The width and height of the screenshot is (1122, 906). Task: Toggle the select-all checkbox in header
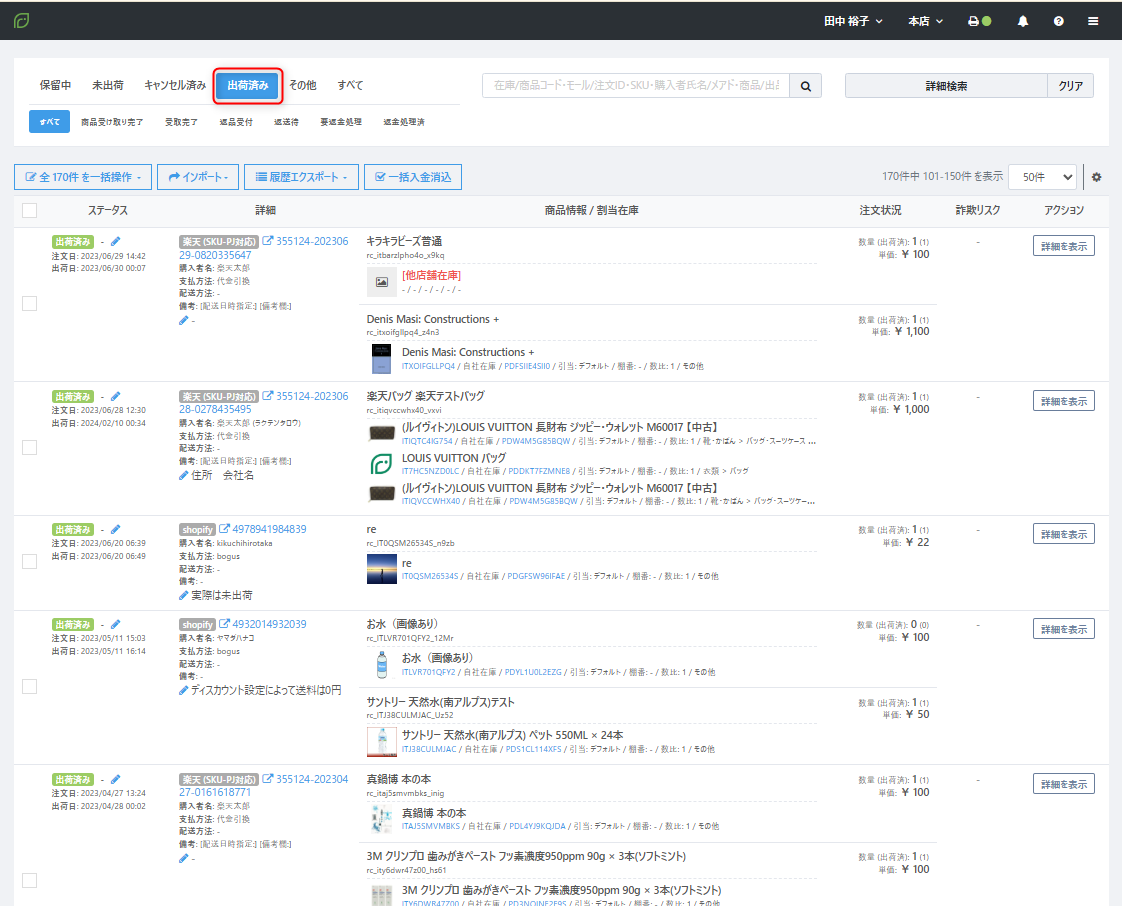point(30,210)
